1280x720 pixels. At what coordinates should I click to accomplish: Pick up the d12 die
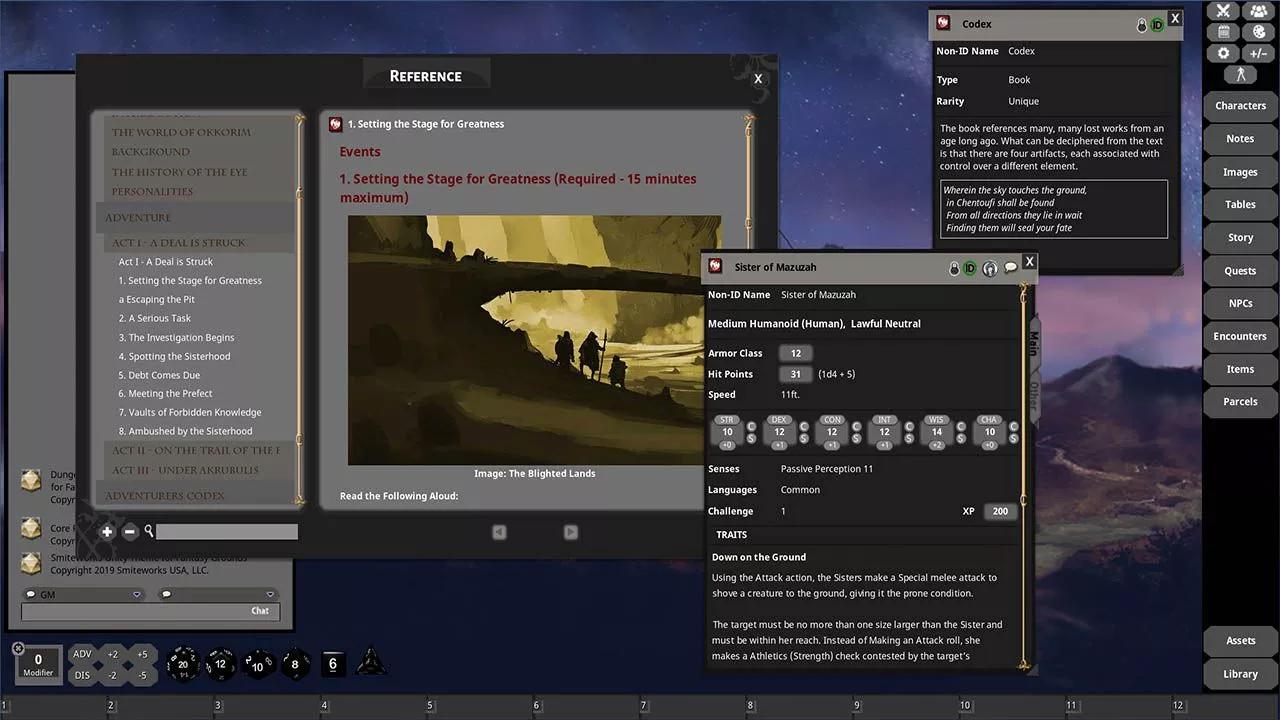[x=221, y=664]
